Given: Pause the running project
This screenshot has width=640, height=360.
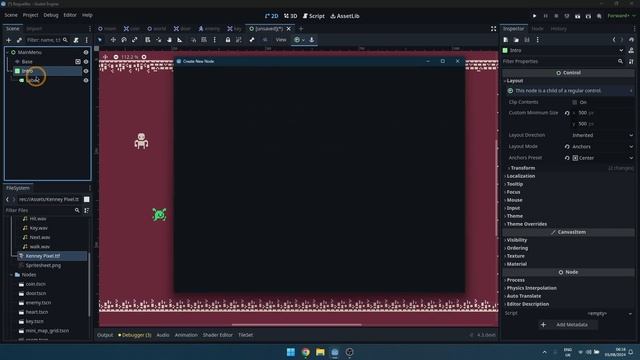Looking at the screenshot, I should coord(545,16).
